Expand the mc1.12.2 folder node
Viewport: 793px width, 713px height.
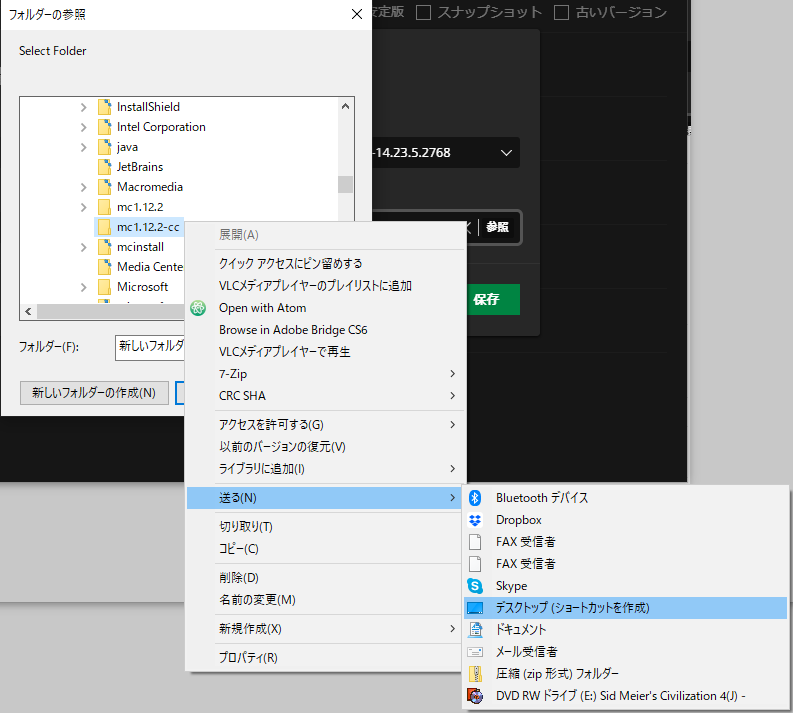click(83, 207)
